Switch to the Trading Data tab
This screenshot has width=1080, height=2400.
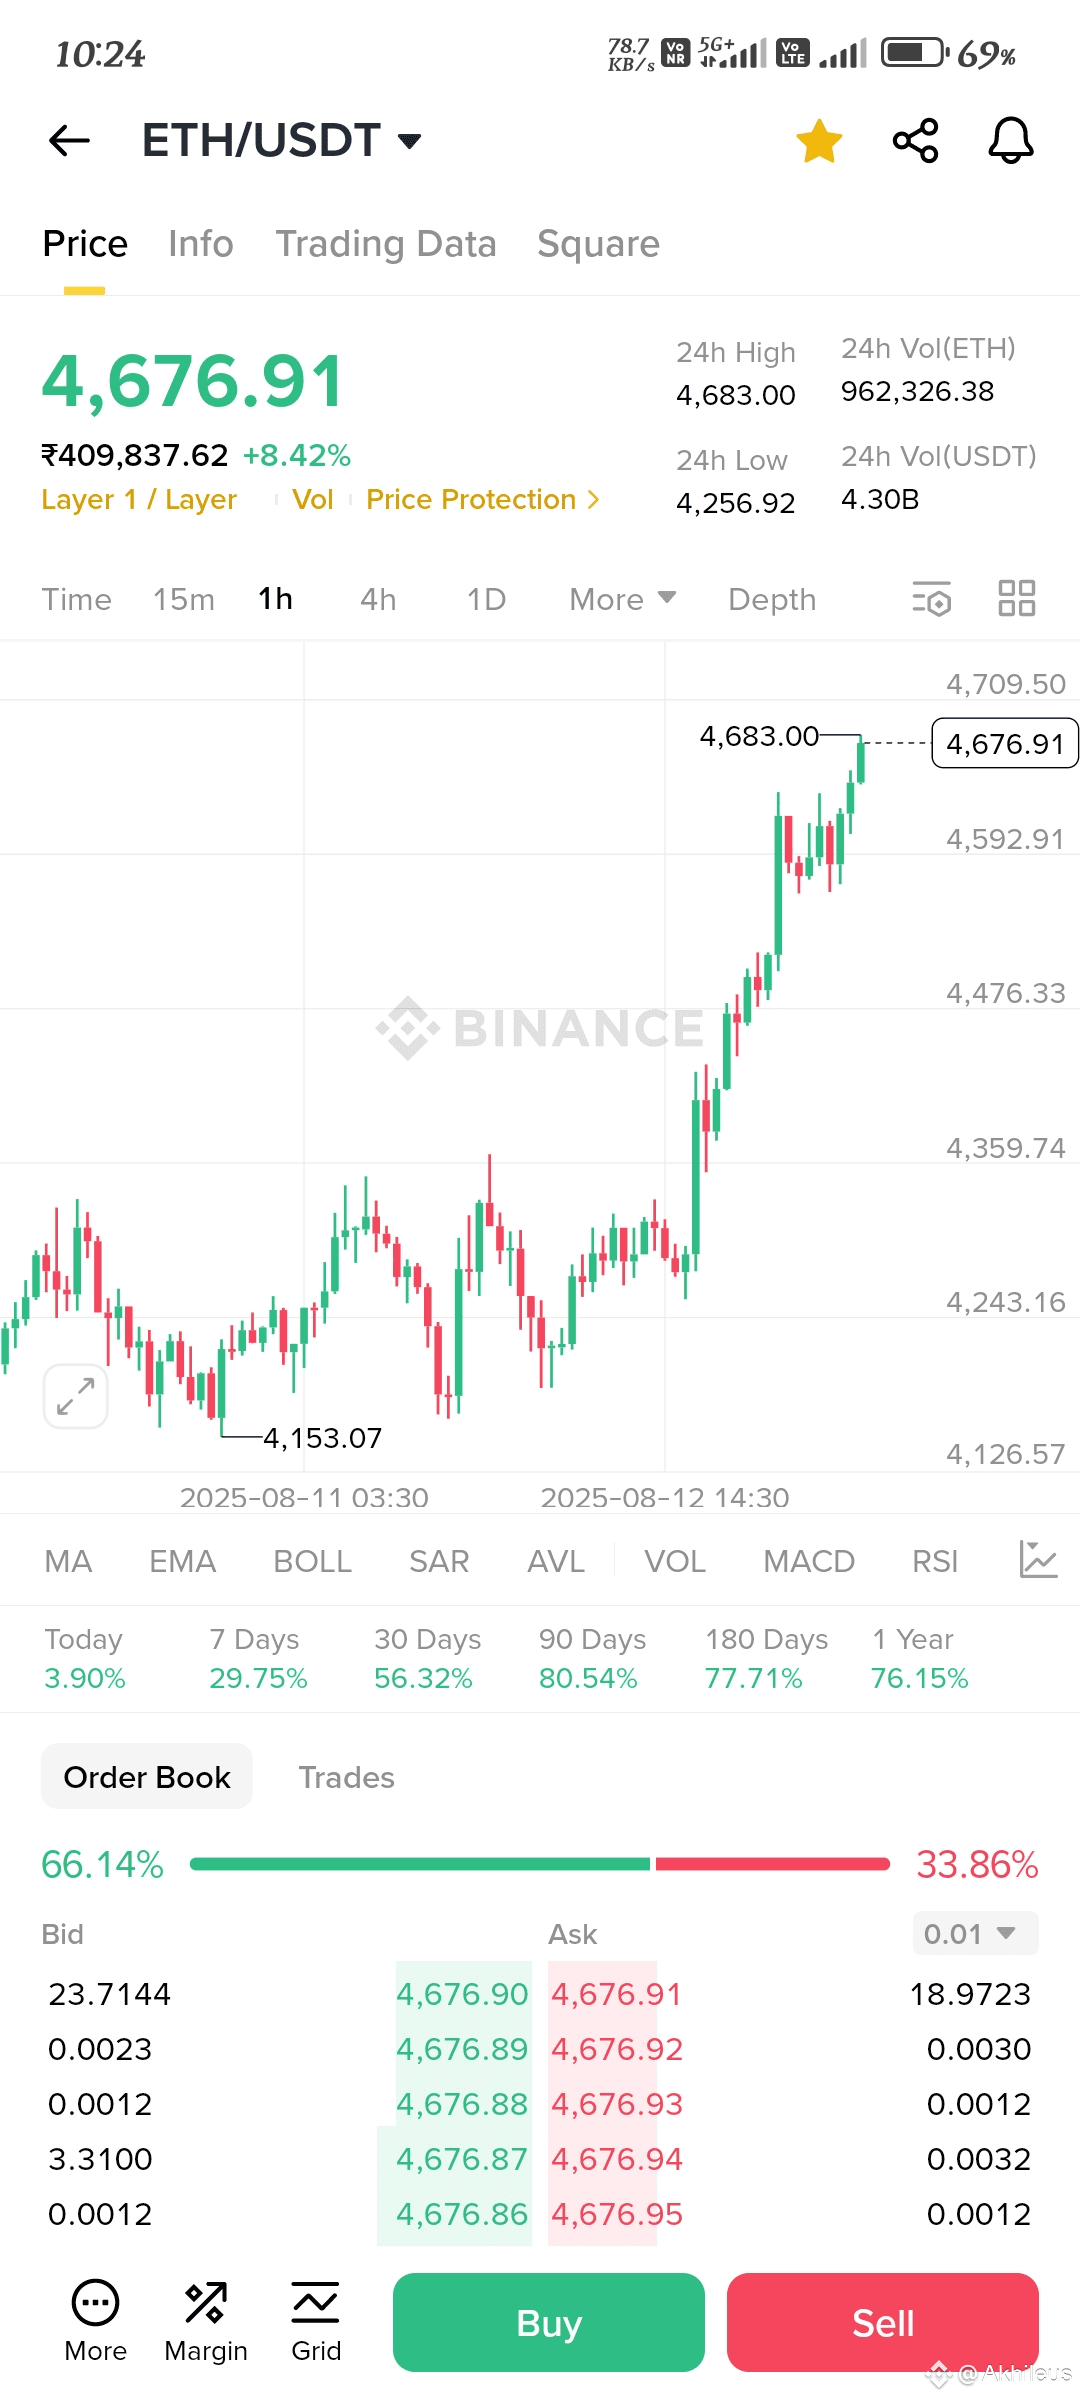click(x=386, y=244)
